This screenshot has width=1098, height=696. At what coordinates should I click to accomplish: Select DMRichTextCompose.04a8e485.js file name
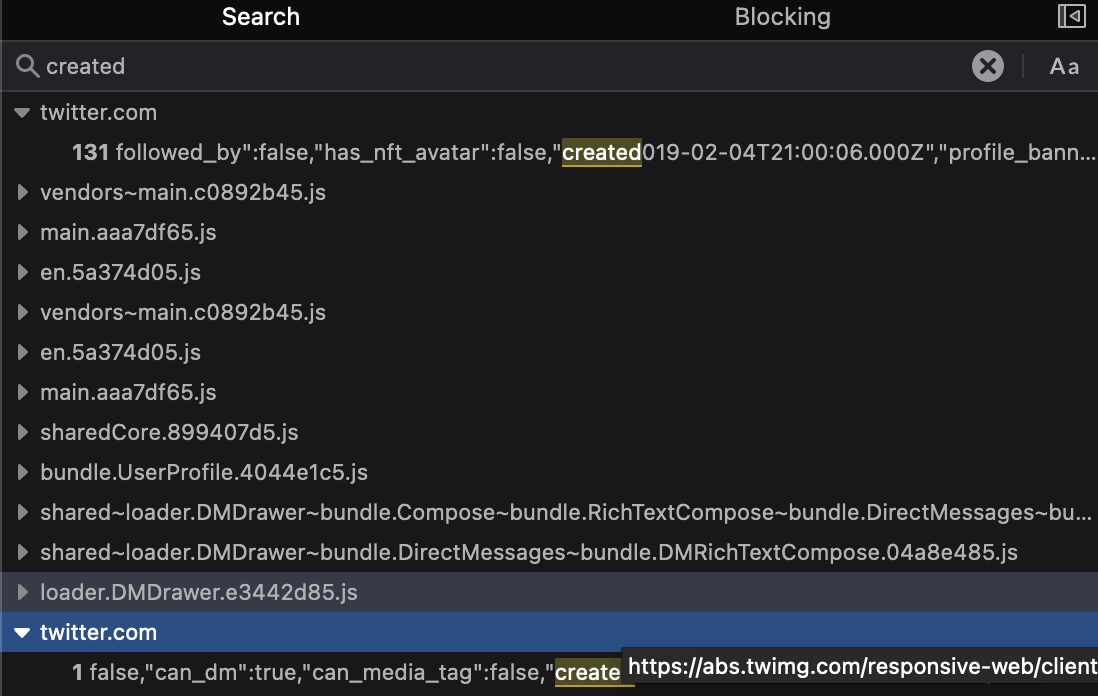tap(529, 552)
